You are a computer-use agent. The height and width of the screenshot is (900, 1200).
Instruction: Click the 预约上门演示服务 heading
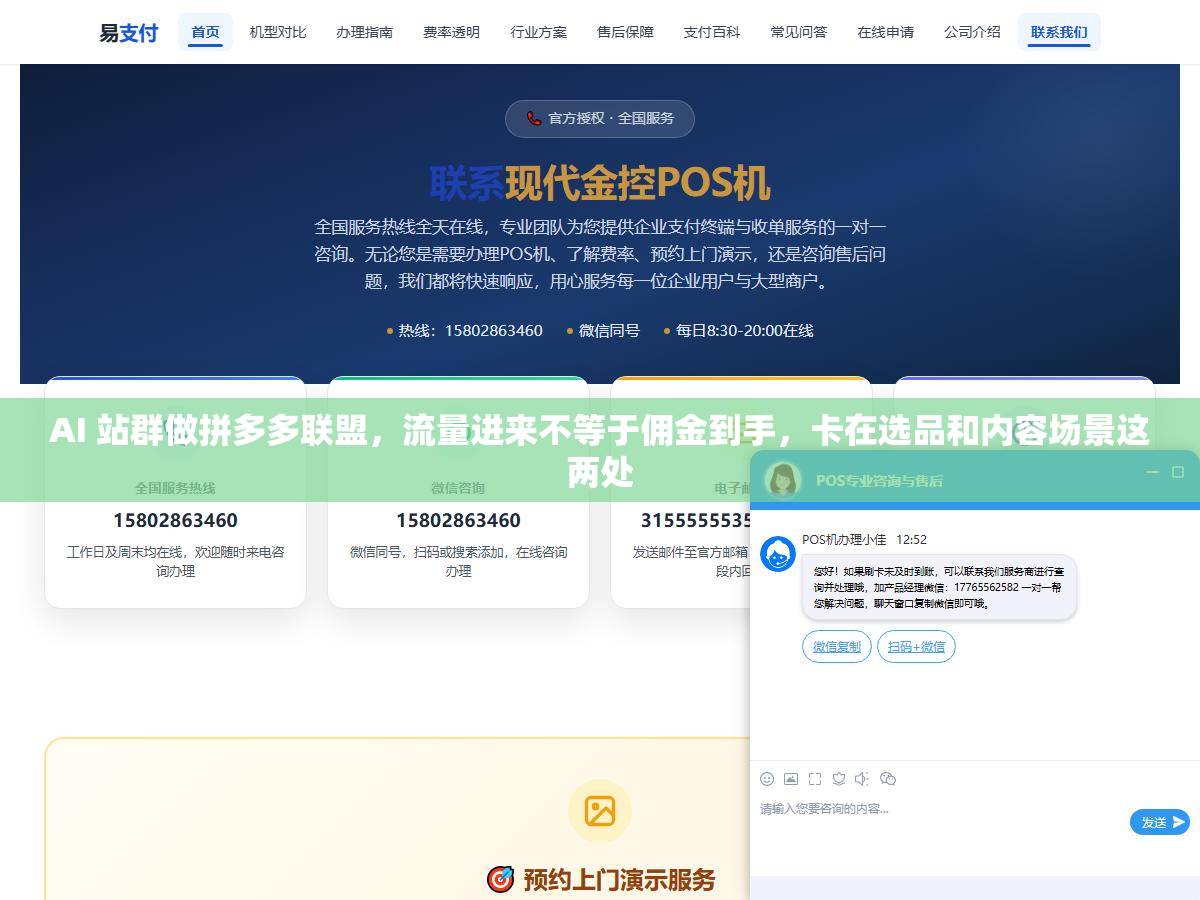[620, 880]
